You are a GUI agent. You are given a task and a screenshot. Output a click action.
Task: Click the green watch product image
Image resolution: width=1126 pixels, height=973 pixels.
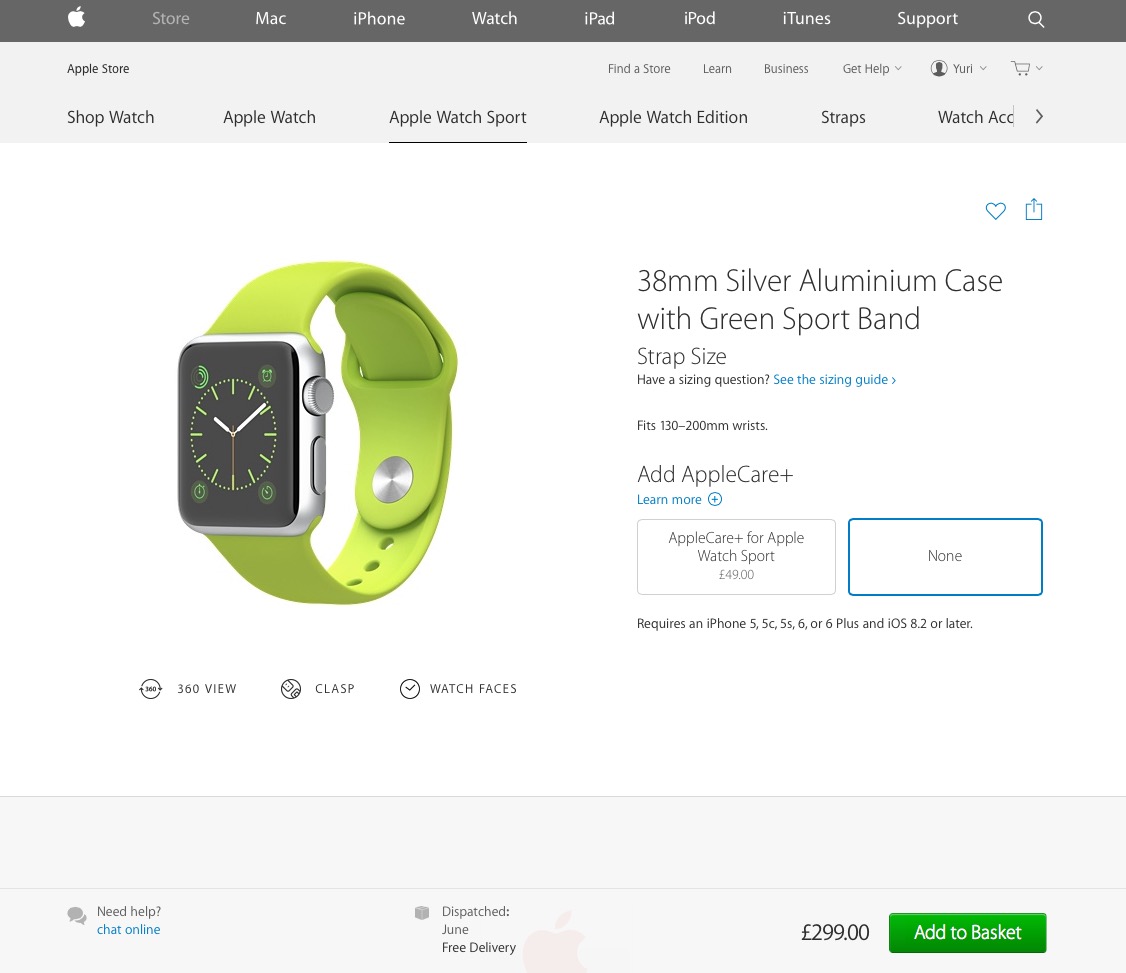tap(317, 433)
